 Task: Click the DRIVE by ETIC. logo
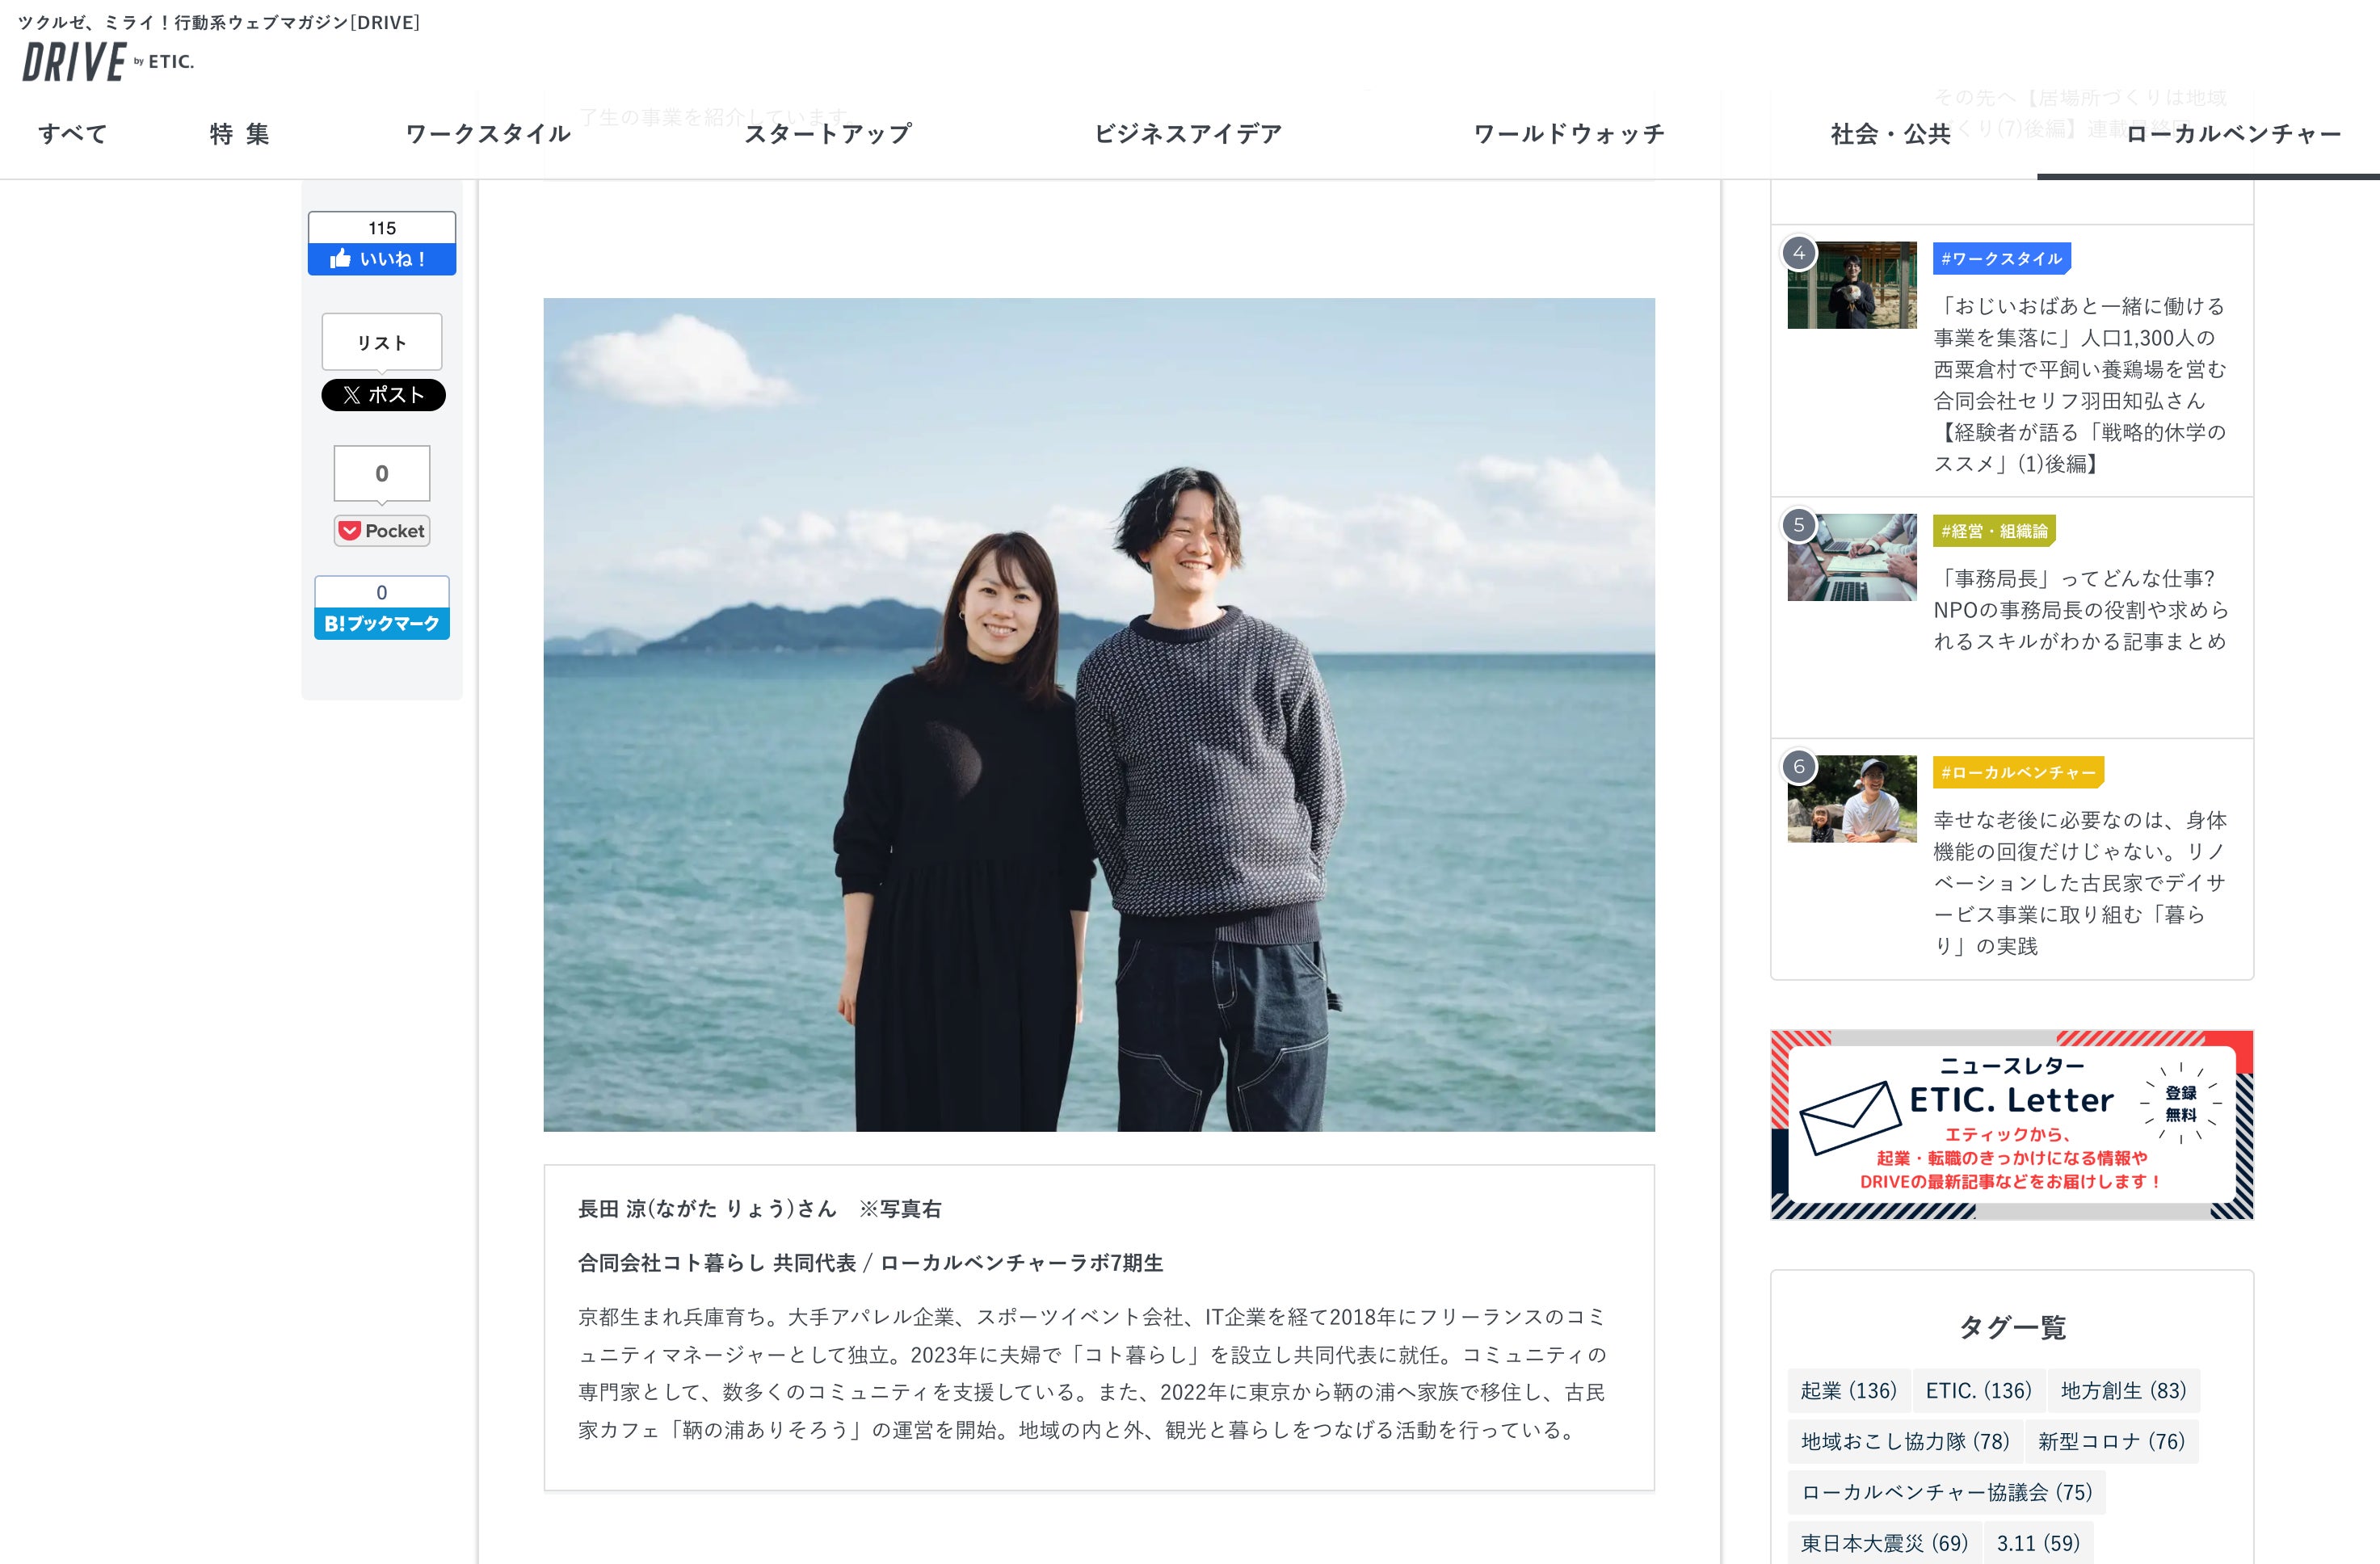108,62
